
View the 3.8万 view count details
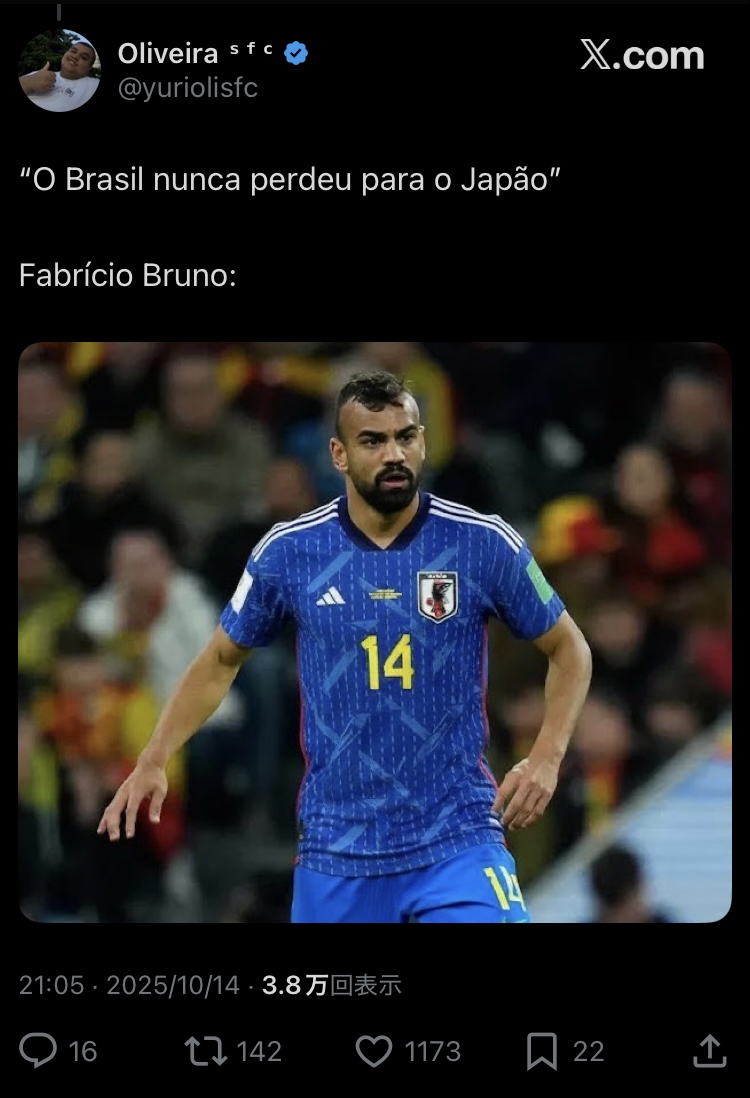tap(331, 985)
